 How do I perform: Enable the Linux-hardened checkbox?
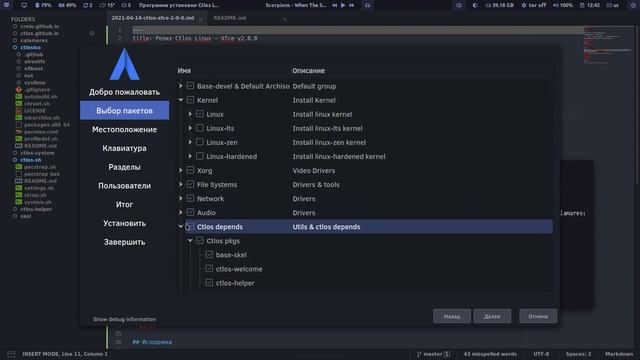coord(200,156)
